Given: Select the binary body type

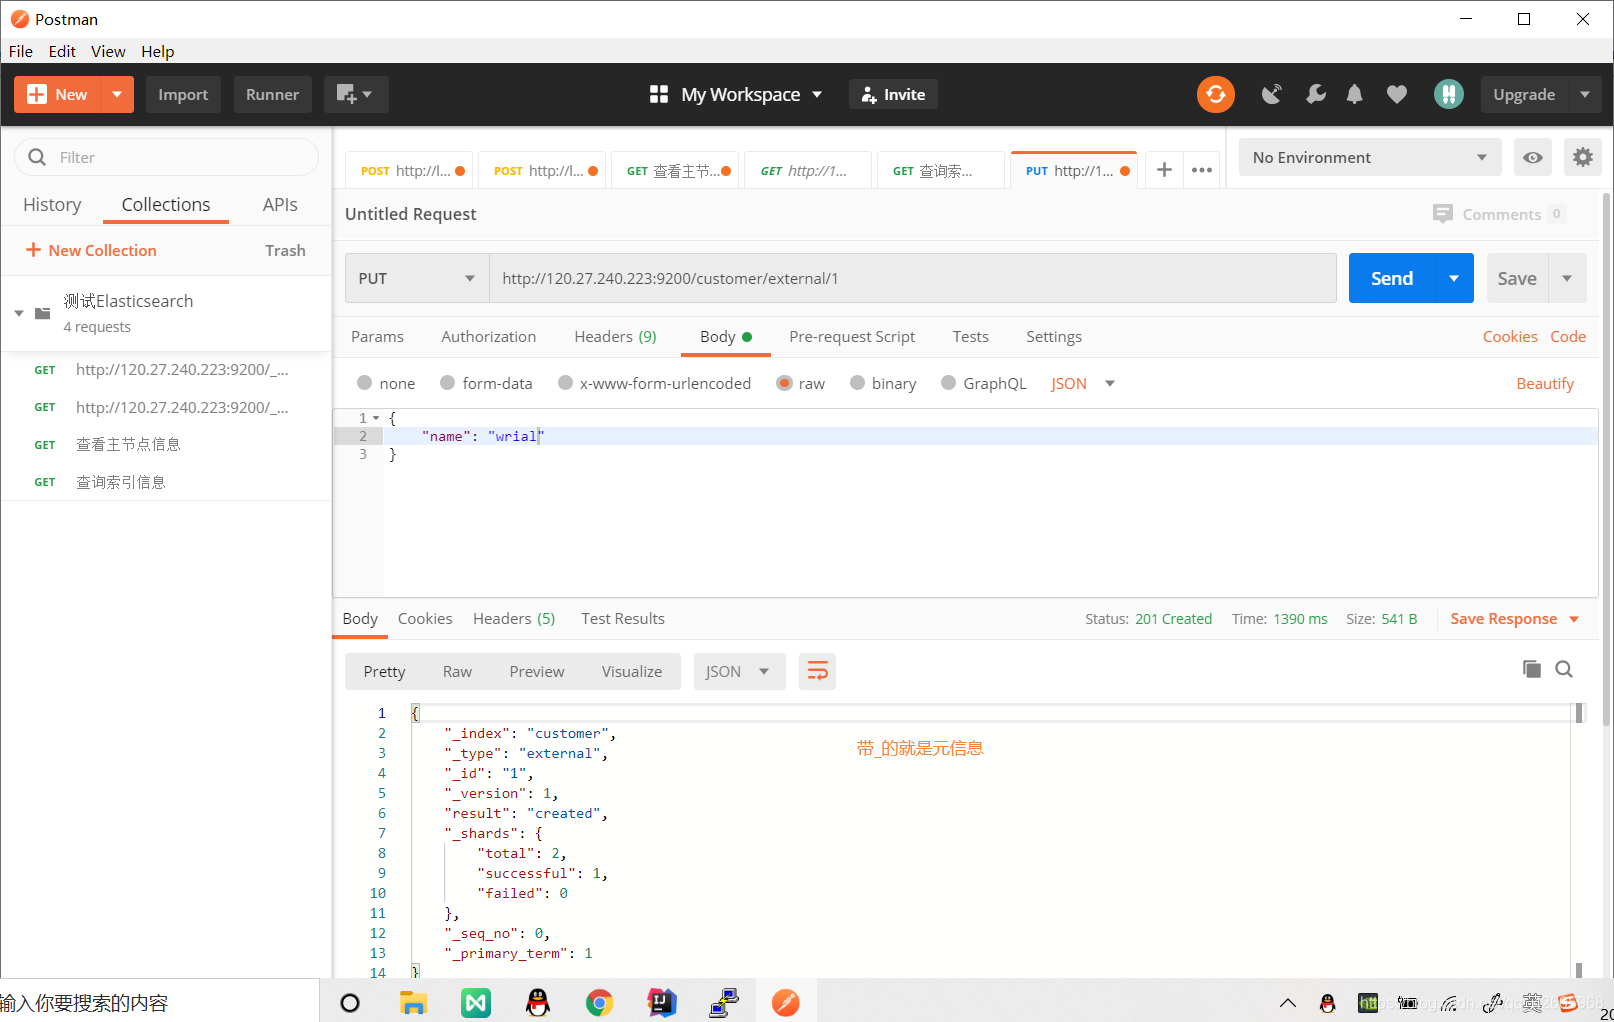Looking at the screenshot, I should [x=857, y=383].
